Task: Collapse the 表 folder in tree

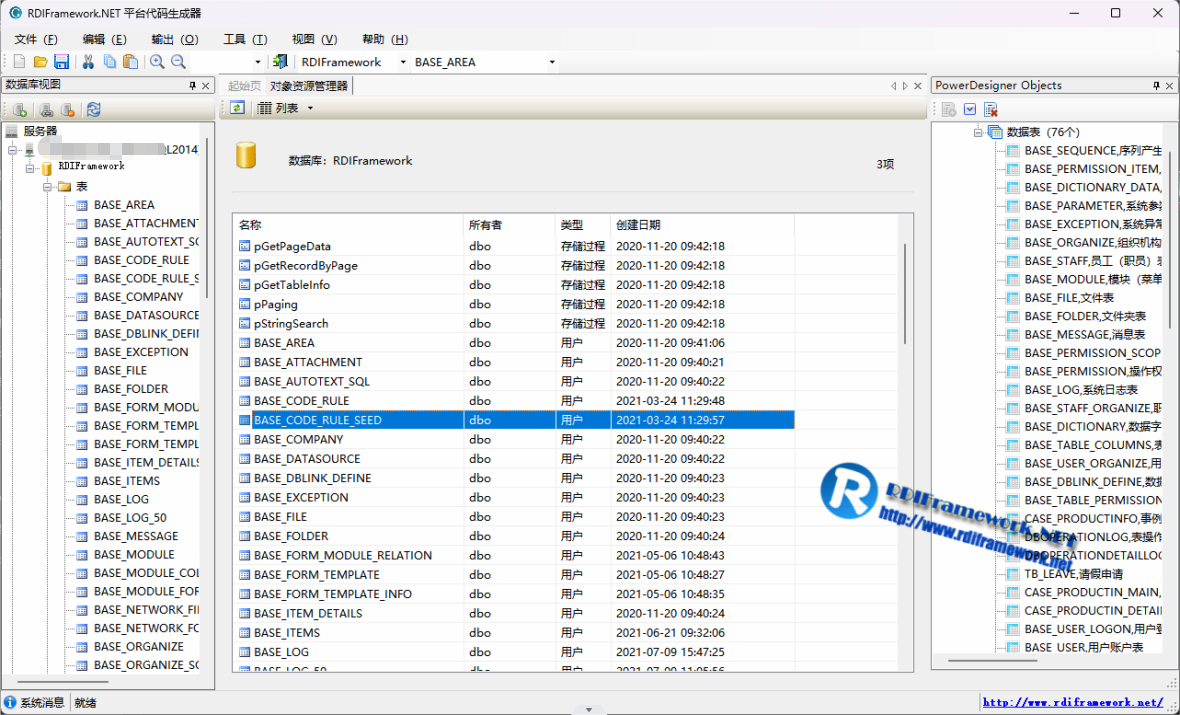Action: [x=47, y=187]
